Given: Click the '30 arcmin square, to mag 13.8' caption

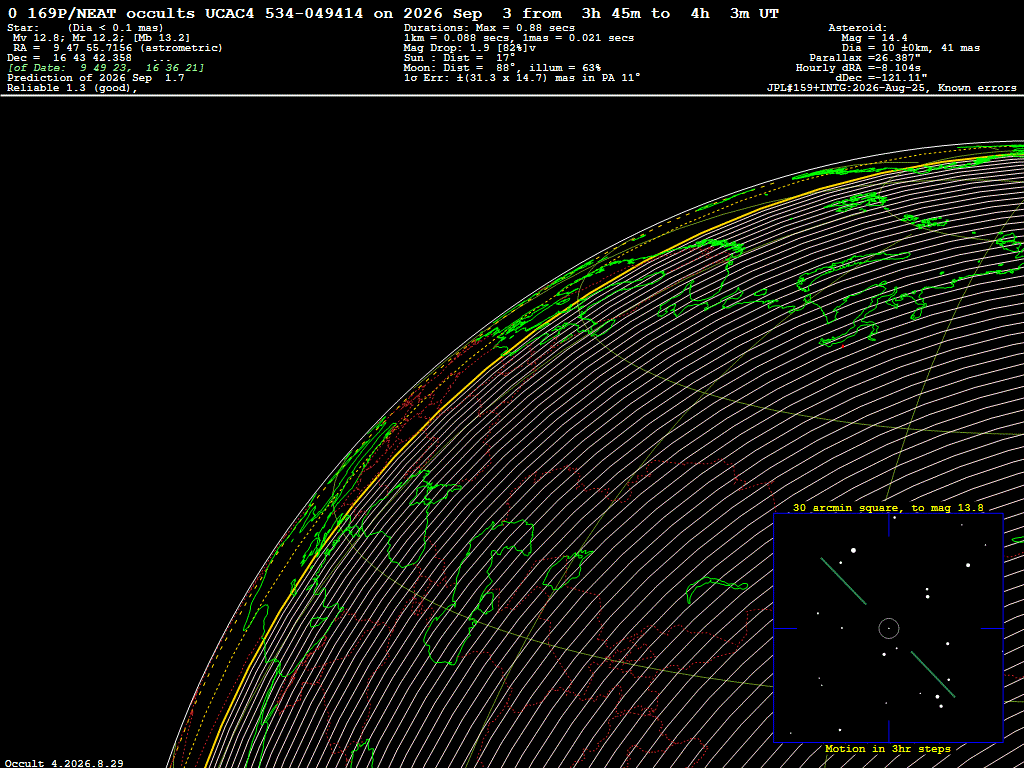Looking at the screenshot, I should pos(888,507).
